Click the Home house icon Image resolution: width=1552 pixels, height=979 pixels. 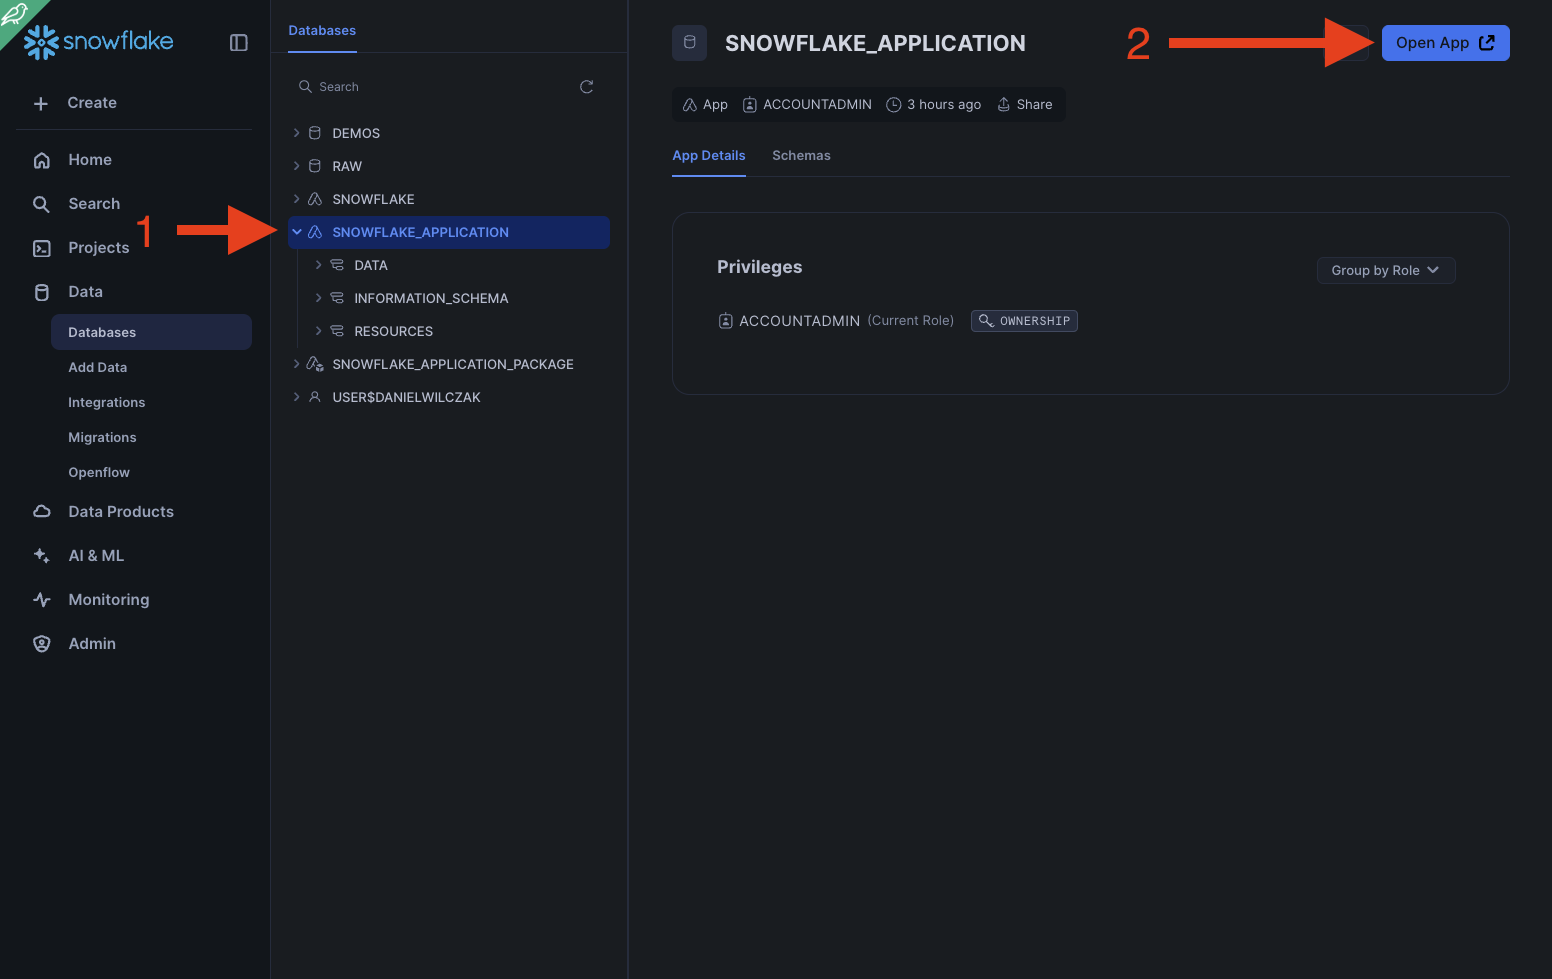click(42, 160)
